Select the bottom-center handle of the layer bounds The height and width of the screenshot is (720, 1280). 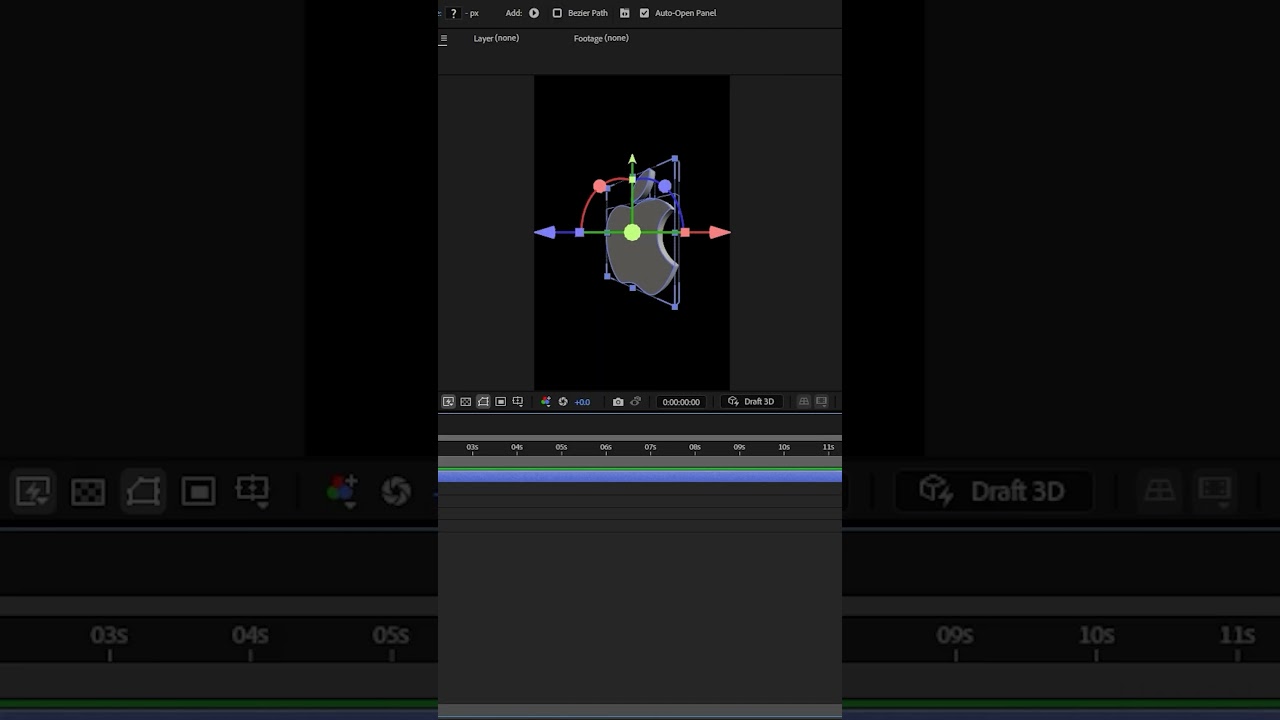pyautogui.click(x=632, y=288)
